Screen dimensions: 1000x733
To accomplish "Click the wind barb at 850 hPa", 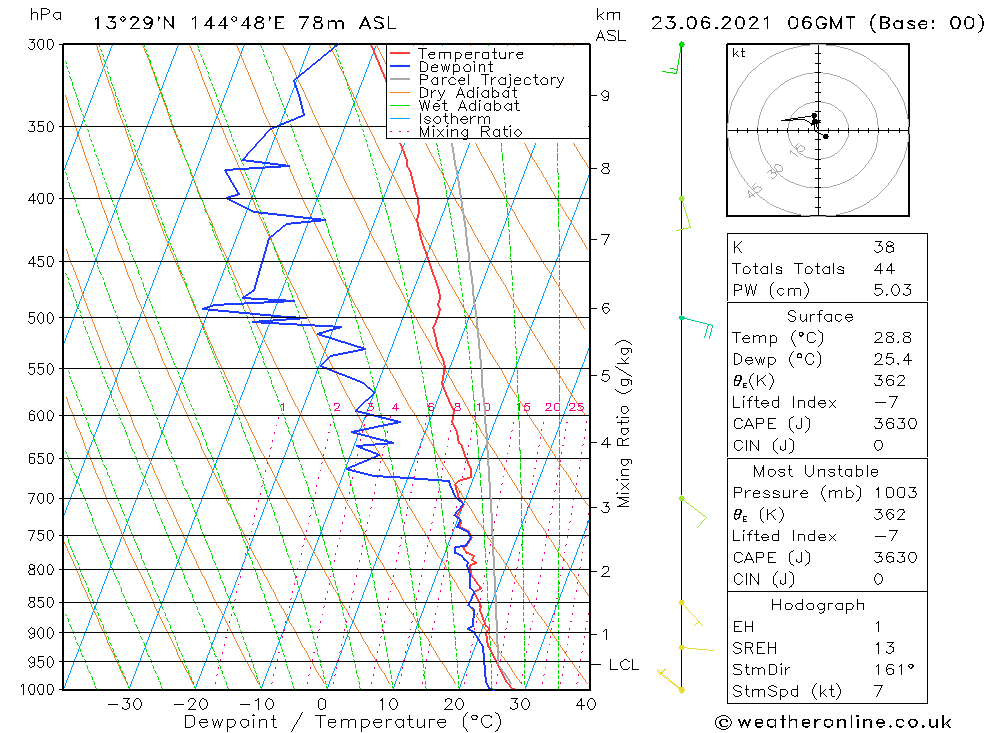I will (x=691, y=614).
